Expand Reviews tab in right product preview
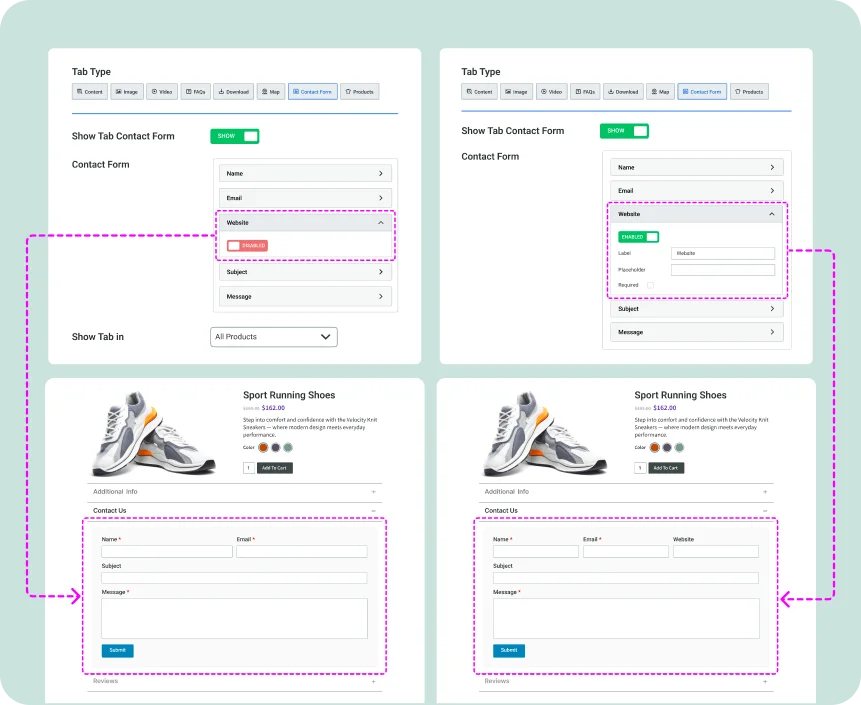861x705 pixels. point(625,681)
